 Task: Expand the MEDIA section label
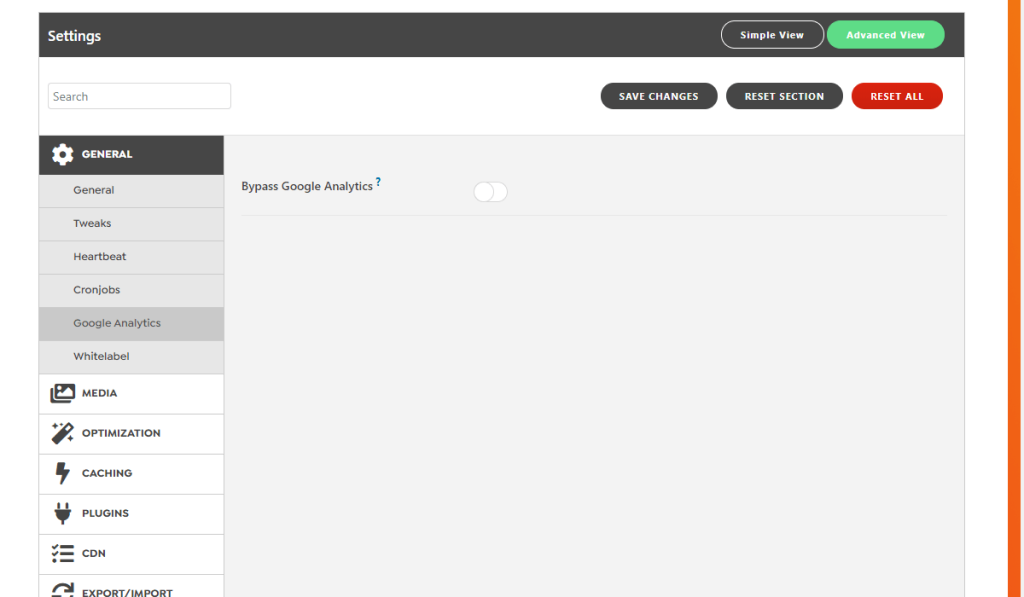click(99, 393)
